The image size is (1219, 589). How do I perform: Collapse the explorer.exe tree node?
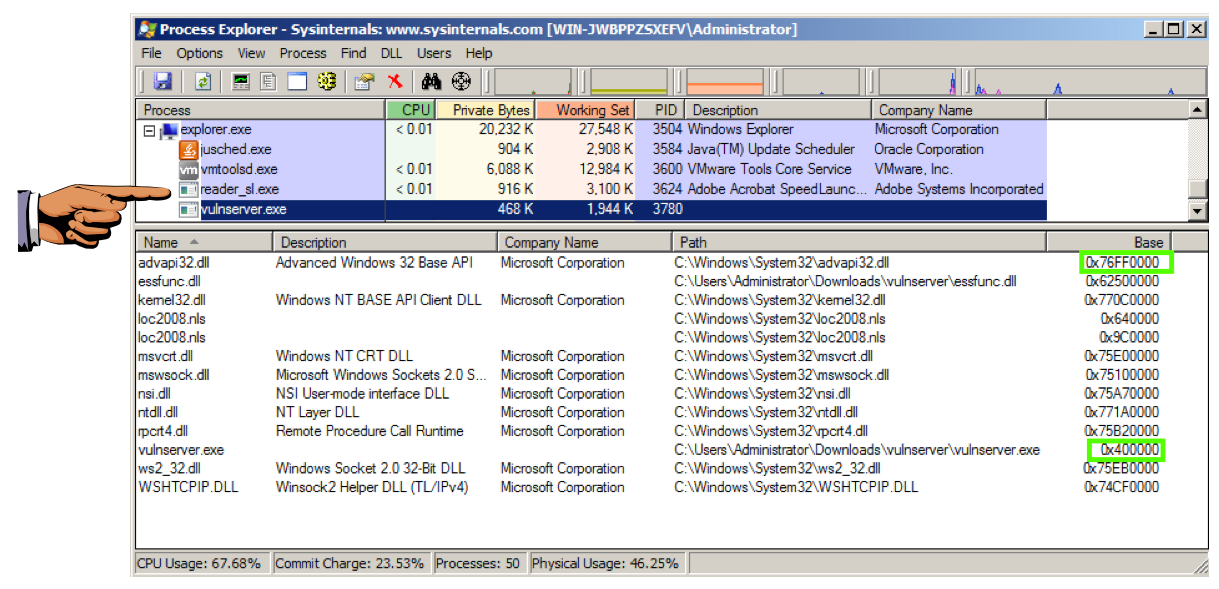(149, 130)
